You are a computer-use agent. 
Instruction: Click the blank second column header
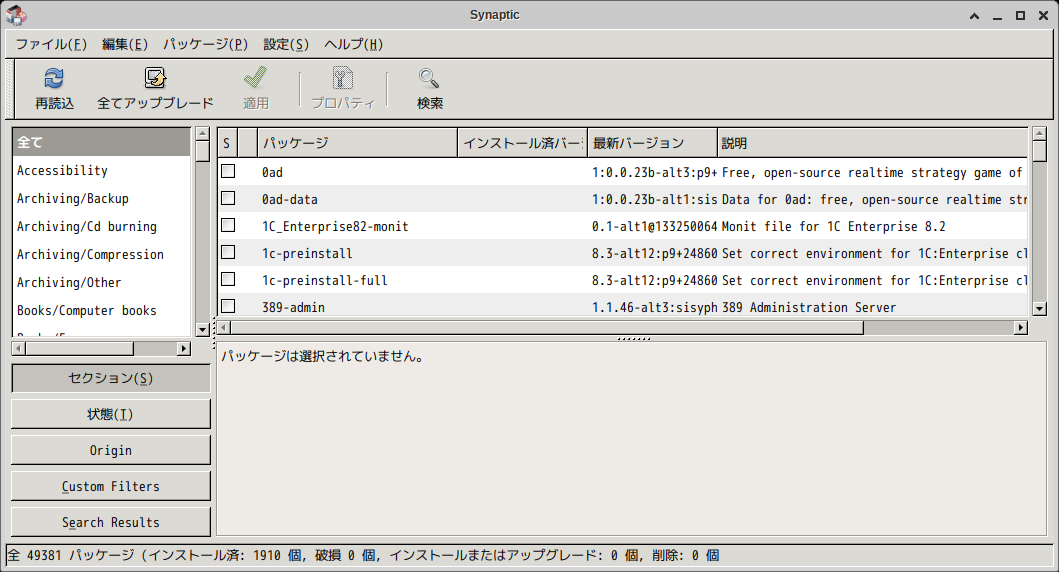click(248, 143)
